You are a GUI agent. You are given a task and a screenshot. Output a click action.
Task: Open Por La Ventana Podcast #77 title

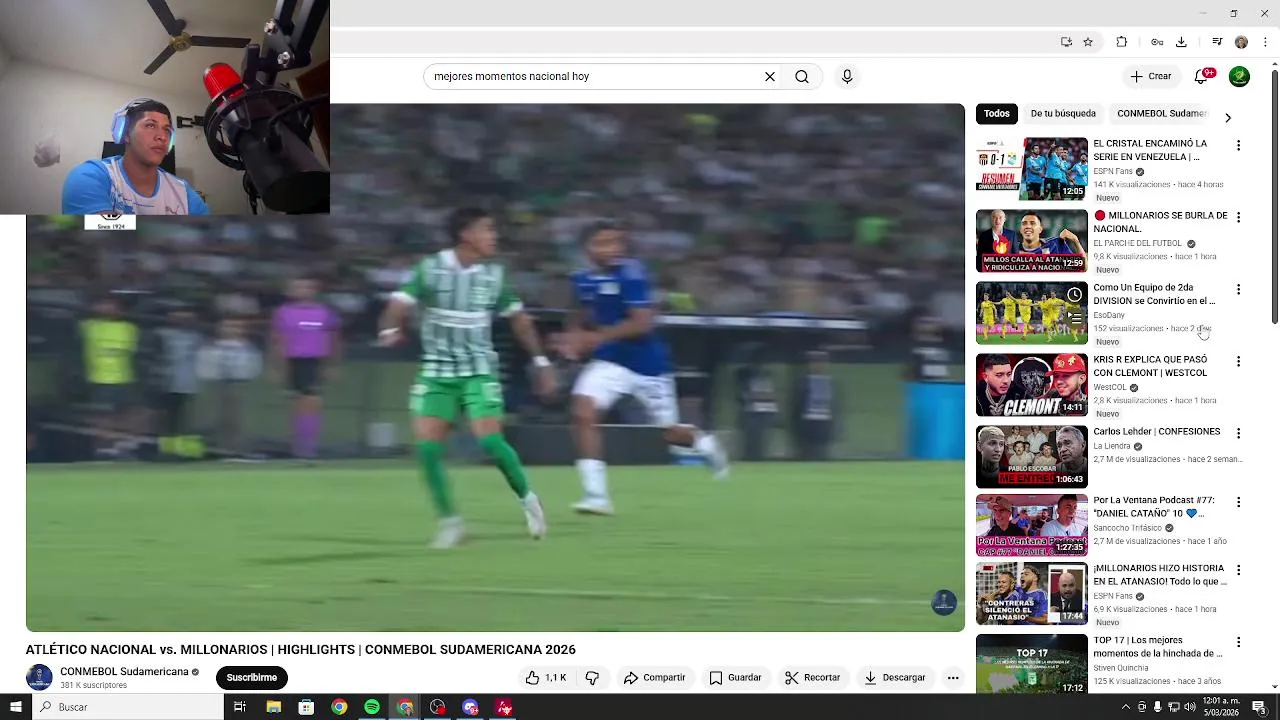coord(1154,506)
